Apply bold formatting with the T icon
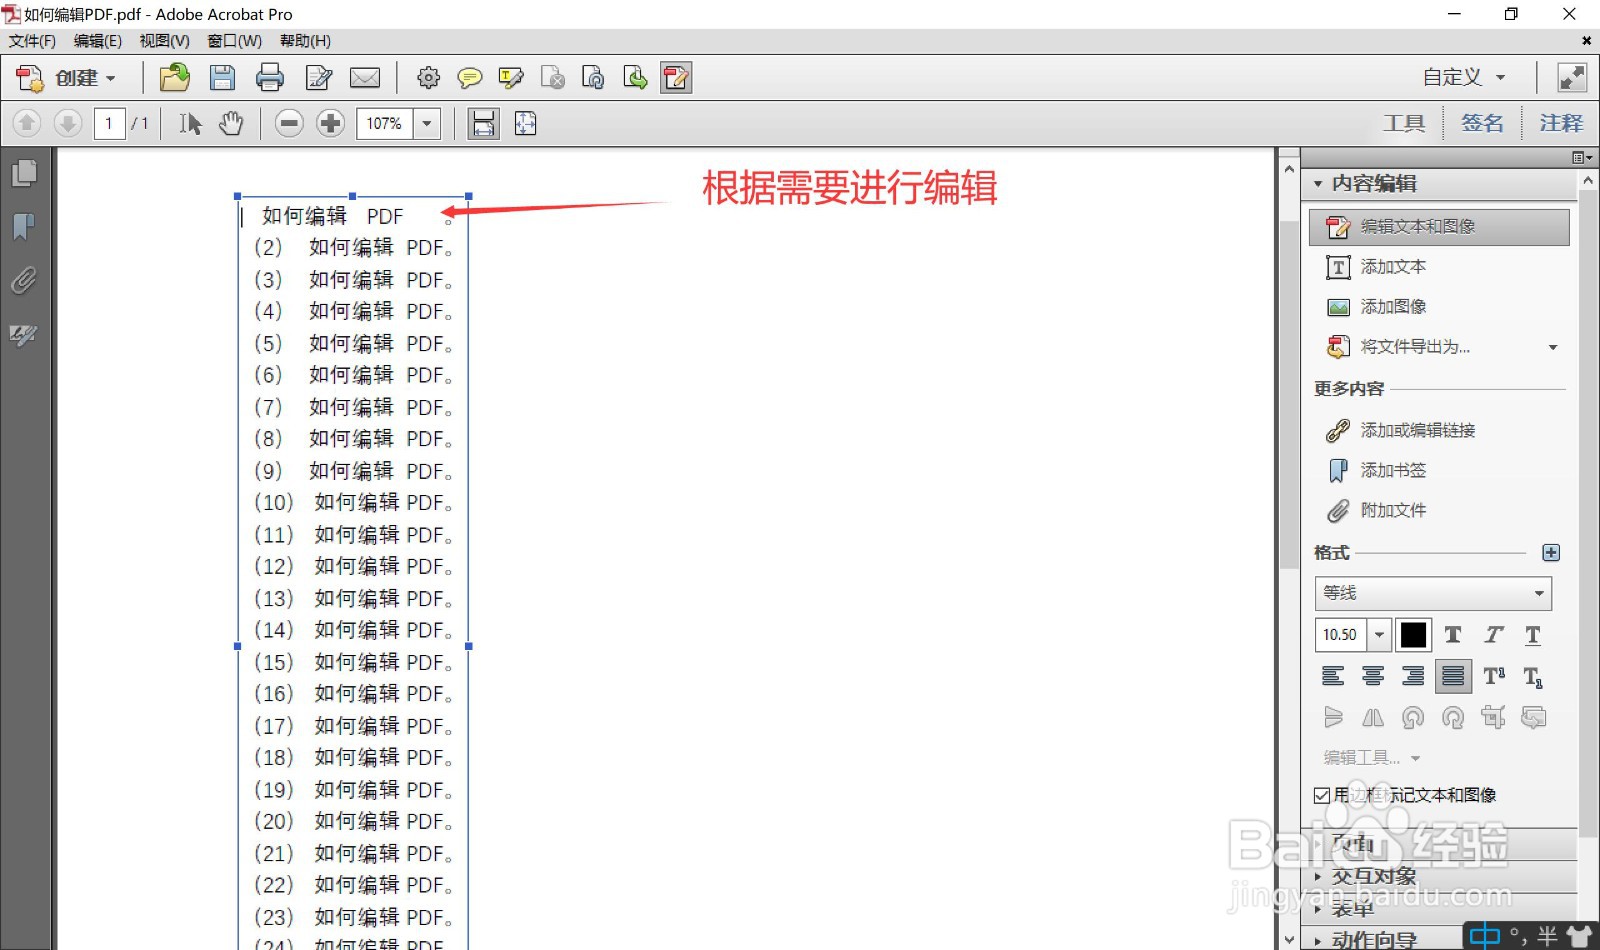1600x950 pixels. click(x=1453, y=634)
